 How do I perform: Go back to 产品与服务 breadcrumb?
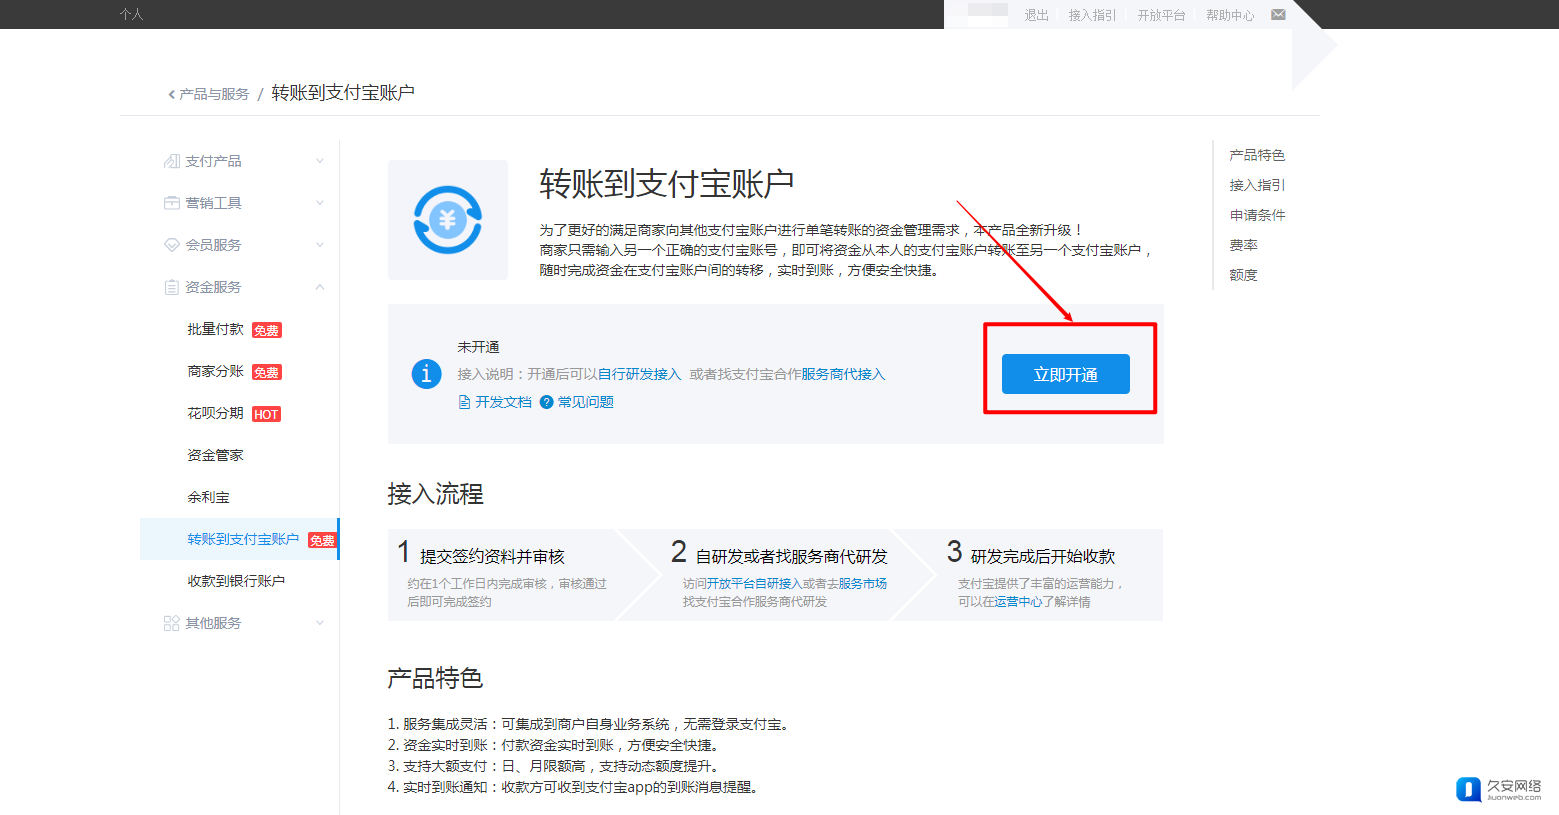point(213,94)
